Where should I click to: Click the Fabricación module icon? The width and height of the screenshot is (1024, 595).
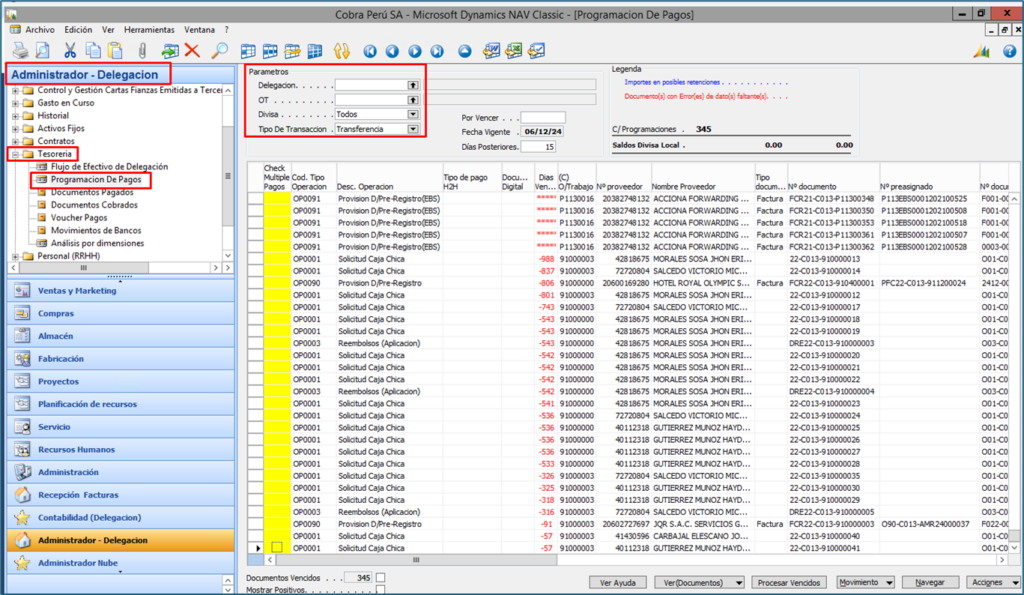point(22,359)
